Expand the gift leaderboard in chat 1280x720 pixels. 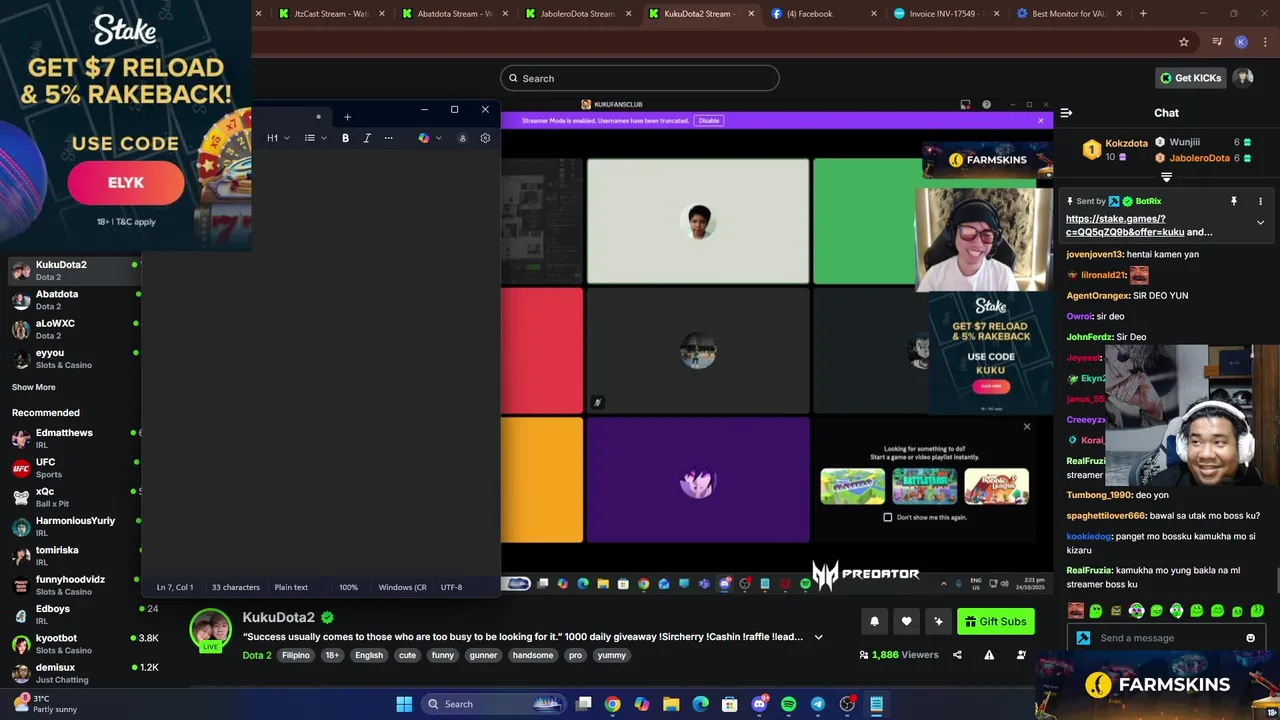tap(1166, 177)
